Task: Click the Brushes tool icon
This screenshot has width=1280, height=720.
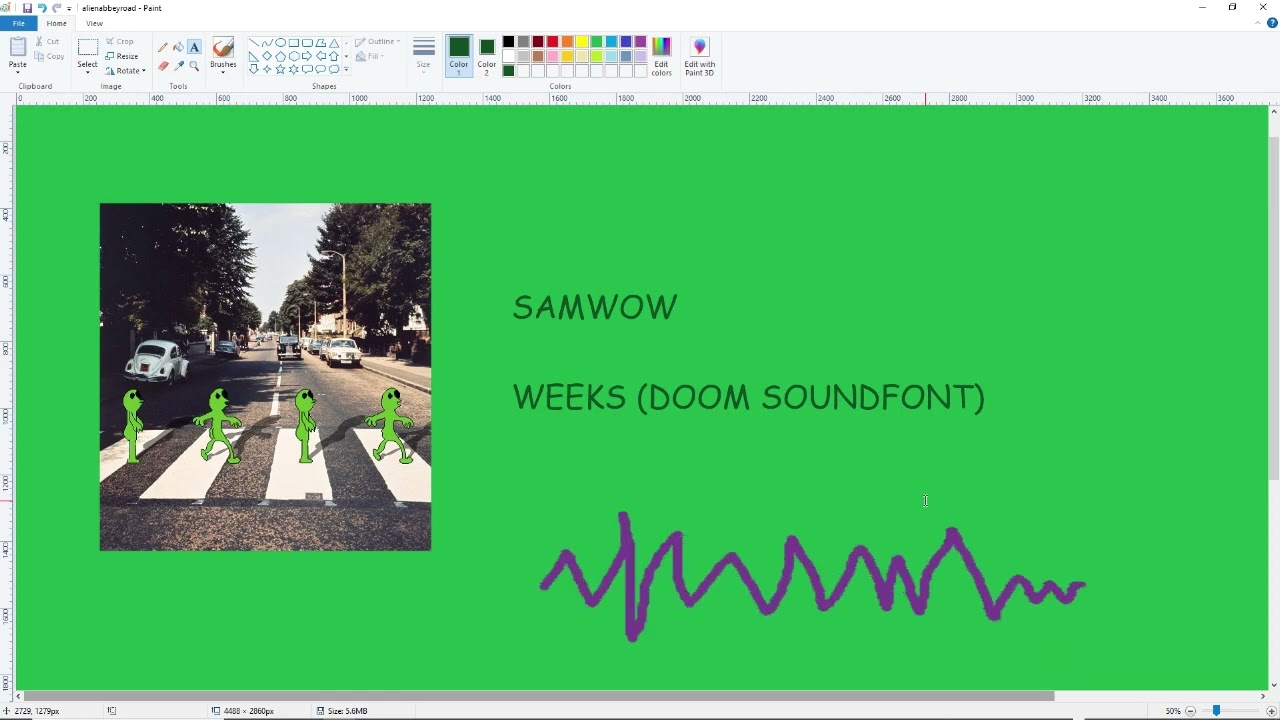Action: (x=223, y=47)
